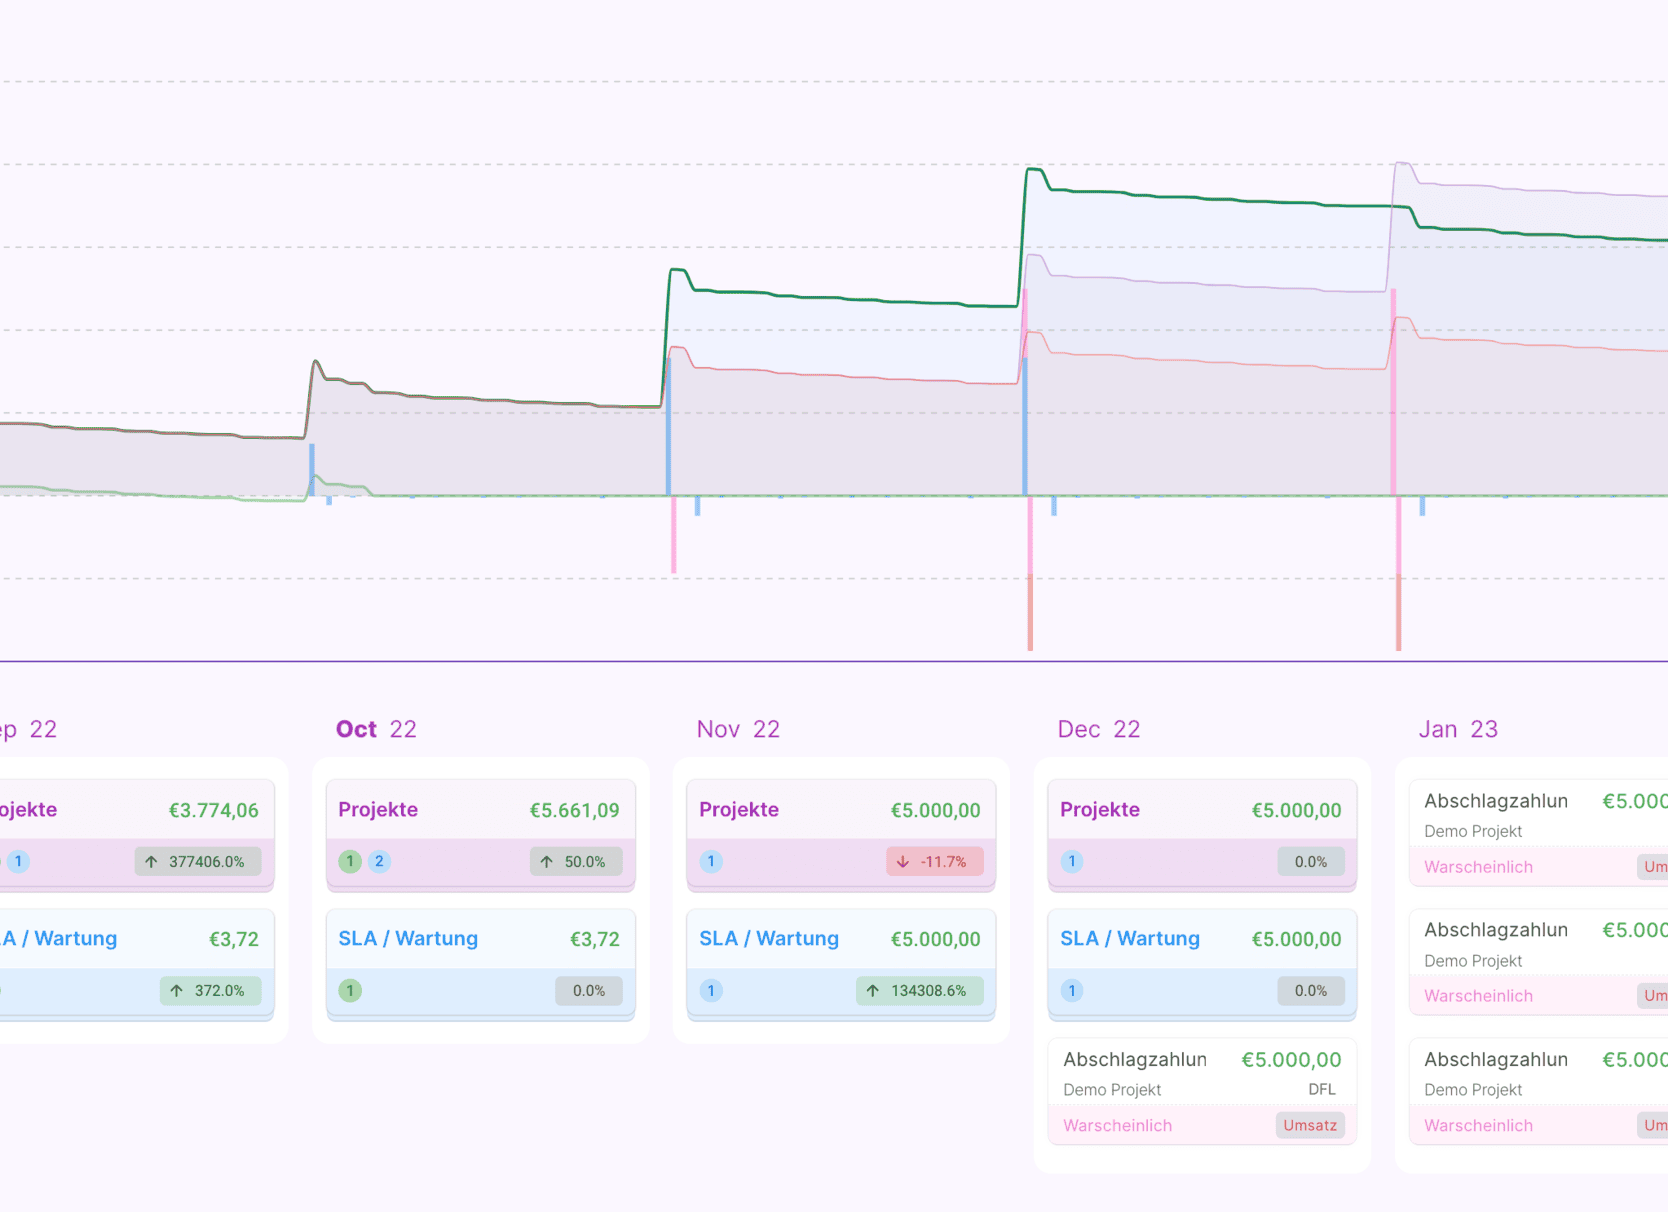The height and width of the screenshot is (1212, 1668).
Task: Click the tall pink bar below November's chart start
Action: coord(674,534)
